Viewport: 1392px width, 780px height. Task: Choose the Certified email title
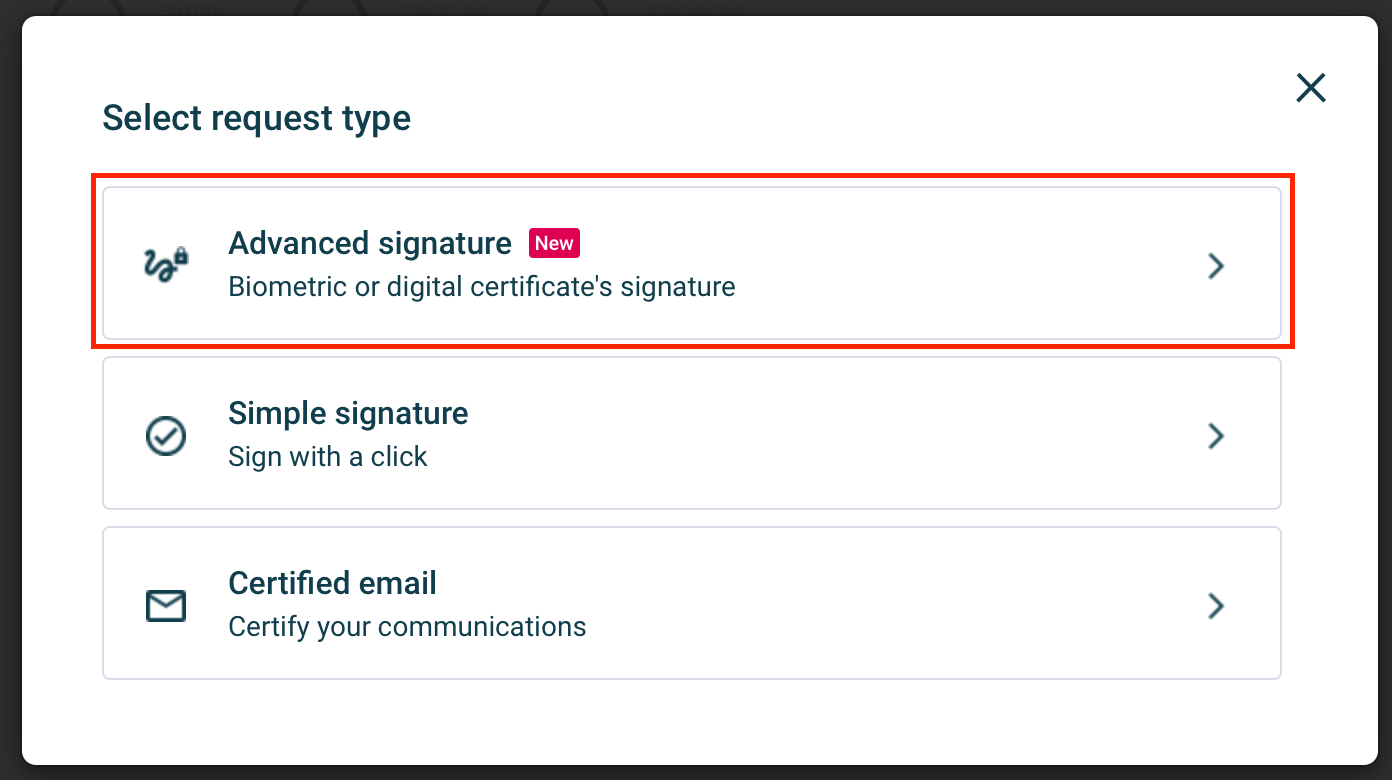coord(332,583)
